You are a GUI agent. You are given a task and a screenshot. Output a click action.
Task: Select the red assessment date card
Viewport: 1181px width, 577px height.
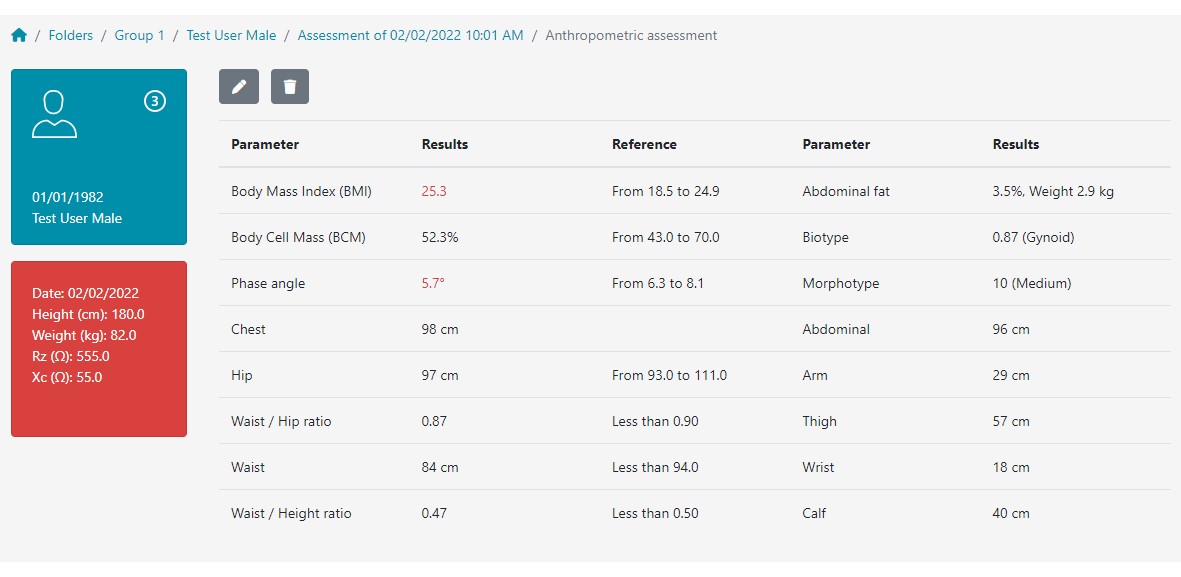click(x=99, y=349)
